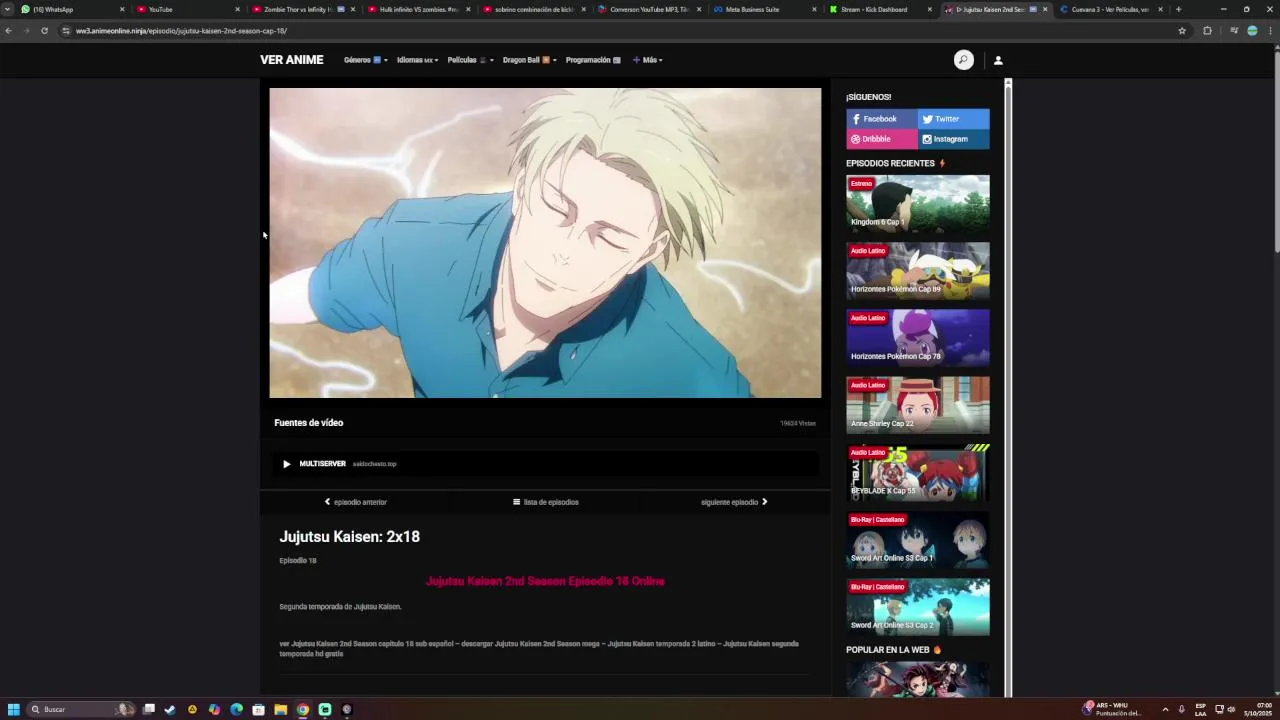
Task: Click the 'Fuentes de vídeo' label
Action: (x=309, y=423)
